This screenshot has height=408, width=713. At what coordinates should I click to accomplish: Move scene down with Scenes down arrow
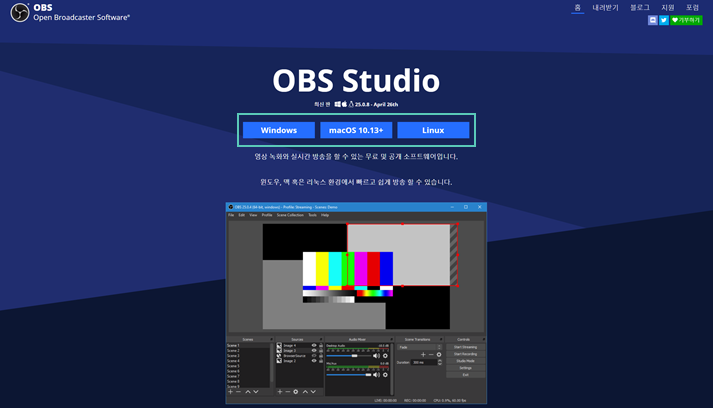pos(256,392)
